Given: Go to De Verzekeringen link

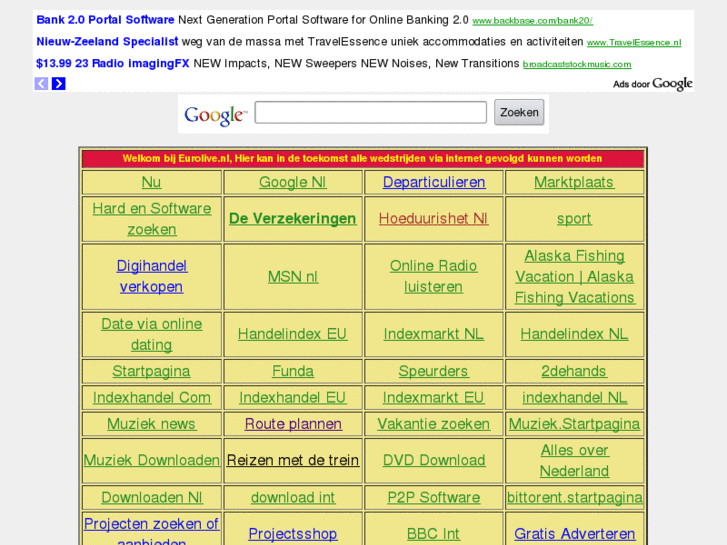Looking at the screenshot, I should click(x=292, y=218).
